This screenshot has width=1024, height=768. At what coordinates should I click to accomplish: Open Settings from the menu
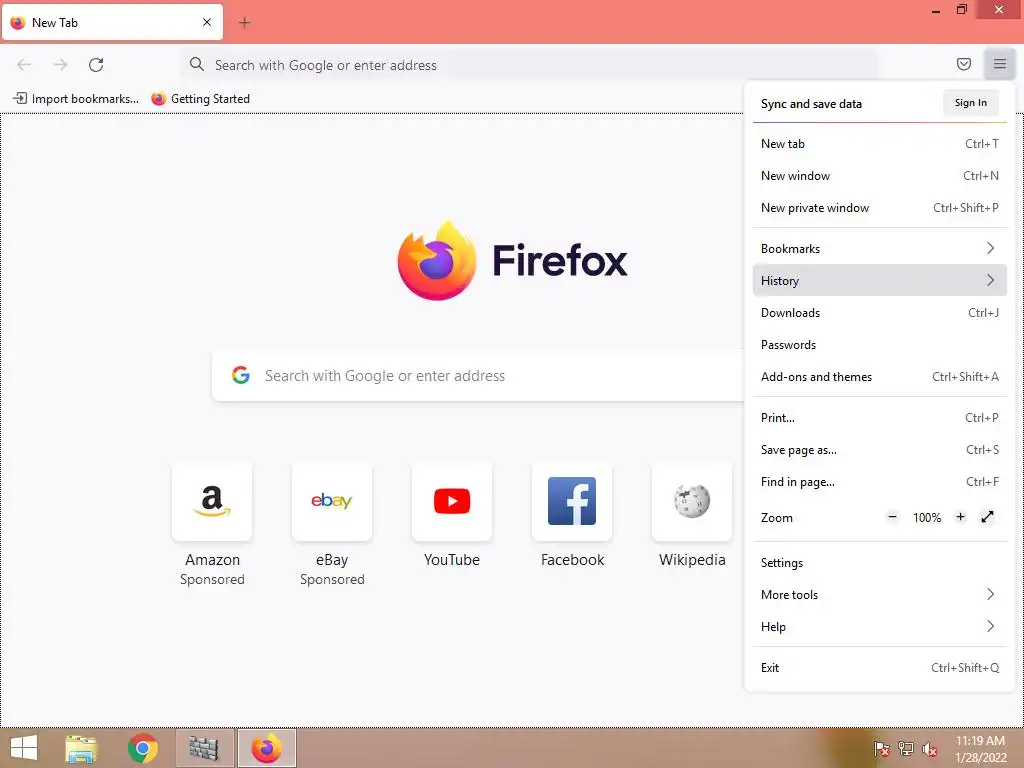[x=880, y=563]
